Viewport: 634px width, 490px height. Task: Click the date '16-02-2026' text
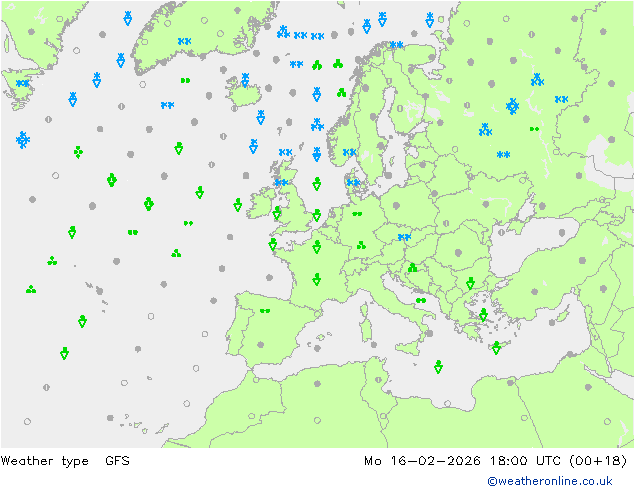435,460
